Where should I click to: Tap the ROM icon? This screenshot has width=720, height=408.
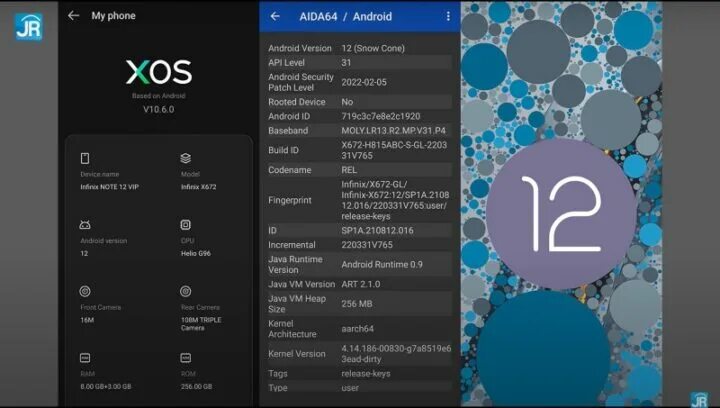pyautogui.click(x=186, y=358)
